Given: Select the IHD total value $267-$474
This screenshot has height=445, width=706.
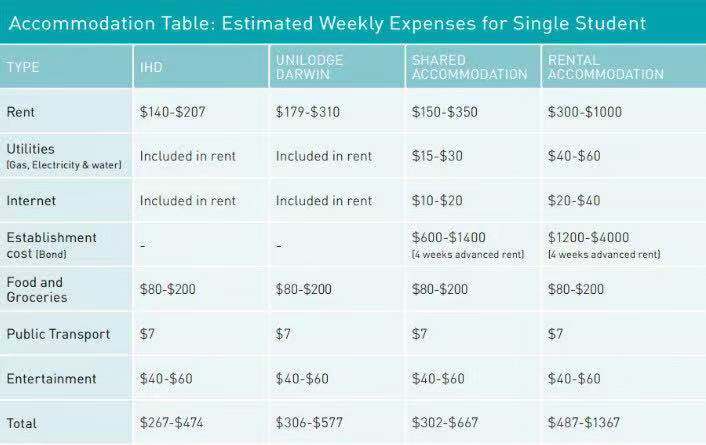Looking at the screenshot, I should coord(173,423).
